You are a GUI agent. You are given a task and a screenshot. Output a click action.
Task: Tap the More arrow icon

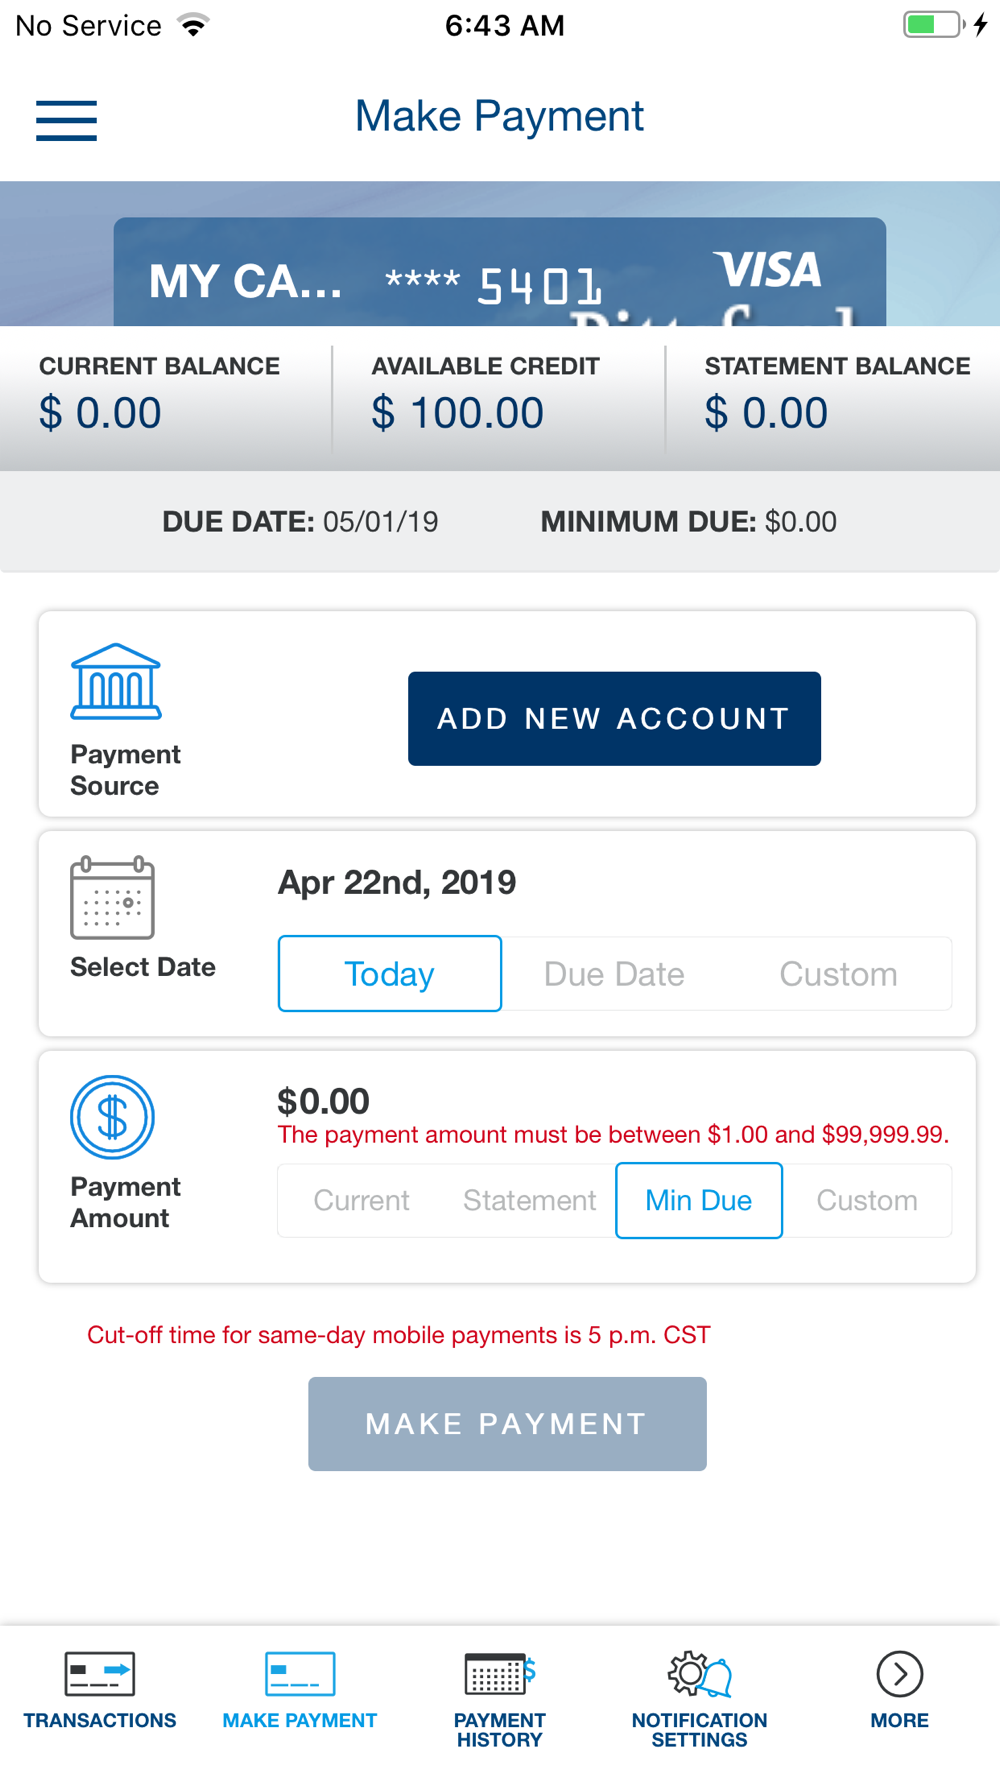click(900, 1674)
